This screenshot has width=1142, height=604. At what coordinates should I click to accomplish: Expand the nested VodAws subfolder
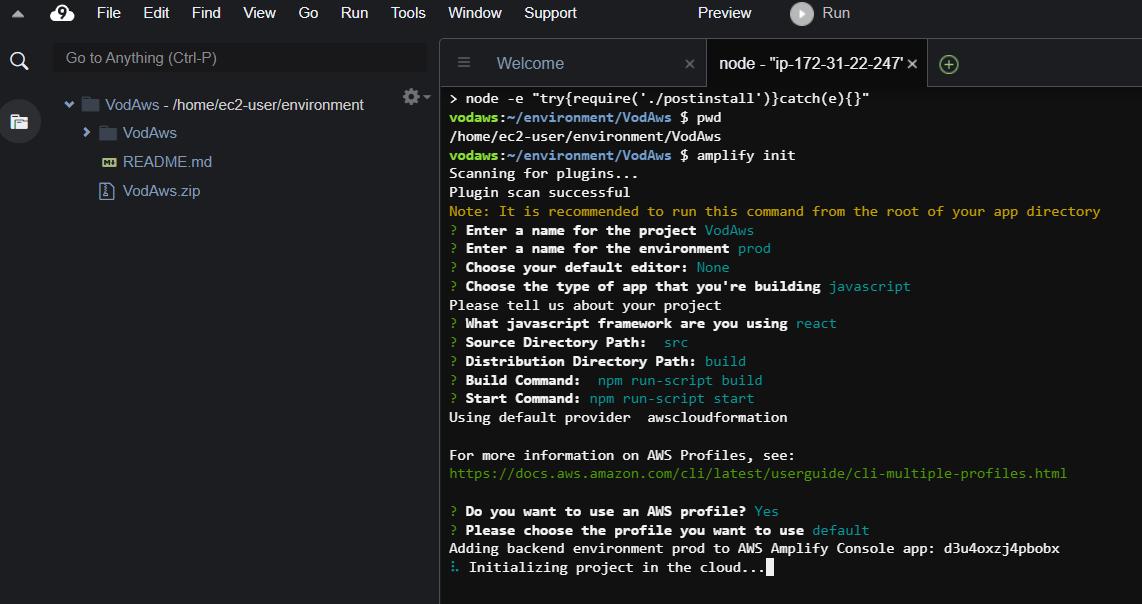(x=87, y=133)
